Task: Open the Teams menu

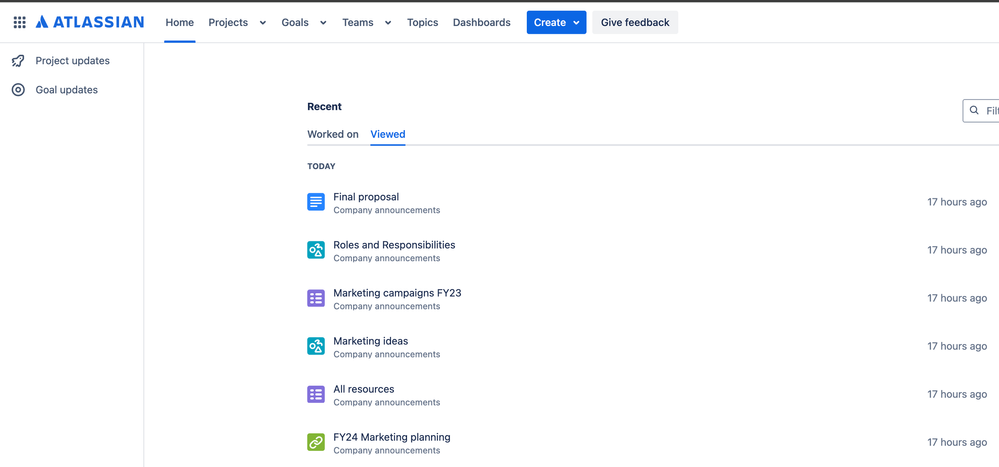Action: click(358, 22)
